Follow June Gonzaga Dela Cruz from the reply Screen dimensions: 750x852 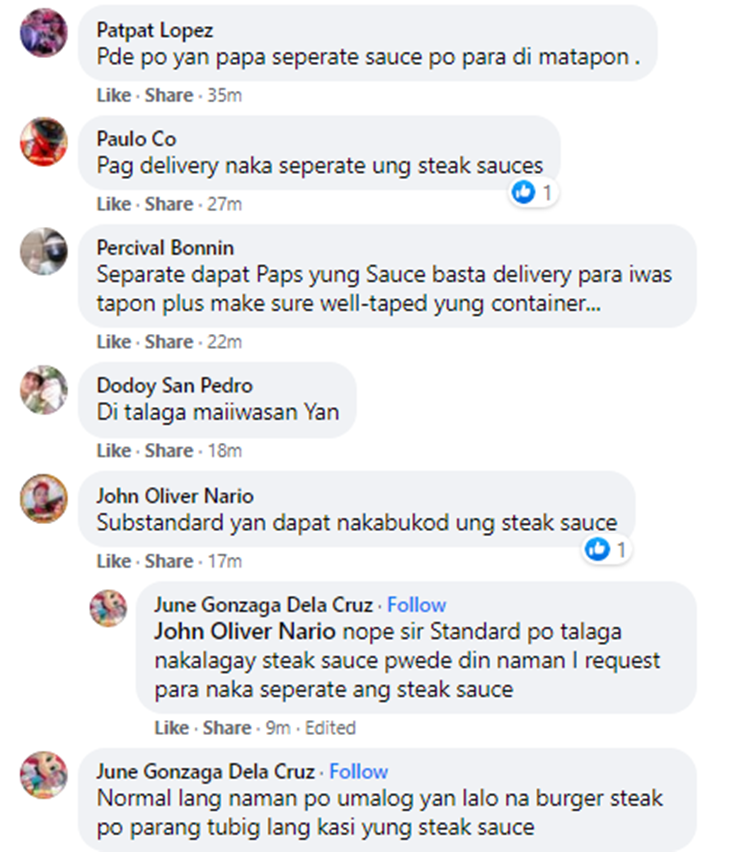click(x=416, y=605)
